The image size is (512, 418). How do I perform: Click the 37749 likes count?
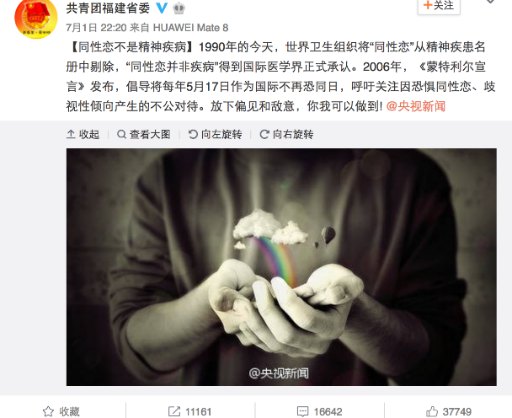(457, 412)
